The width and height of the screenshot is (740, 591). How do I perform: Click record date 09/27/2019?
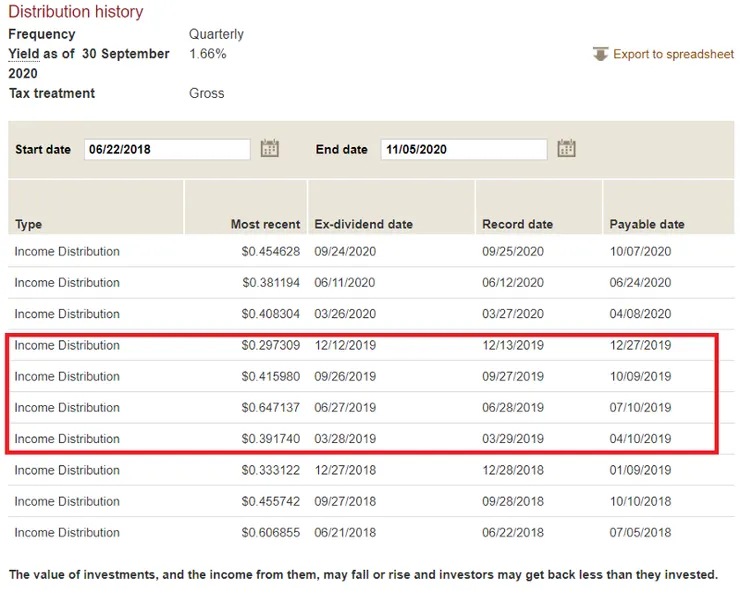pyautogui.click(x=513, y=376)
